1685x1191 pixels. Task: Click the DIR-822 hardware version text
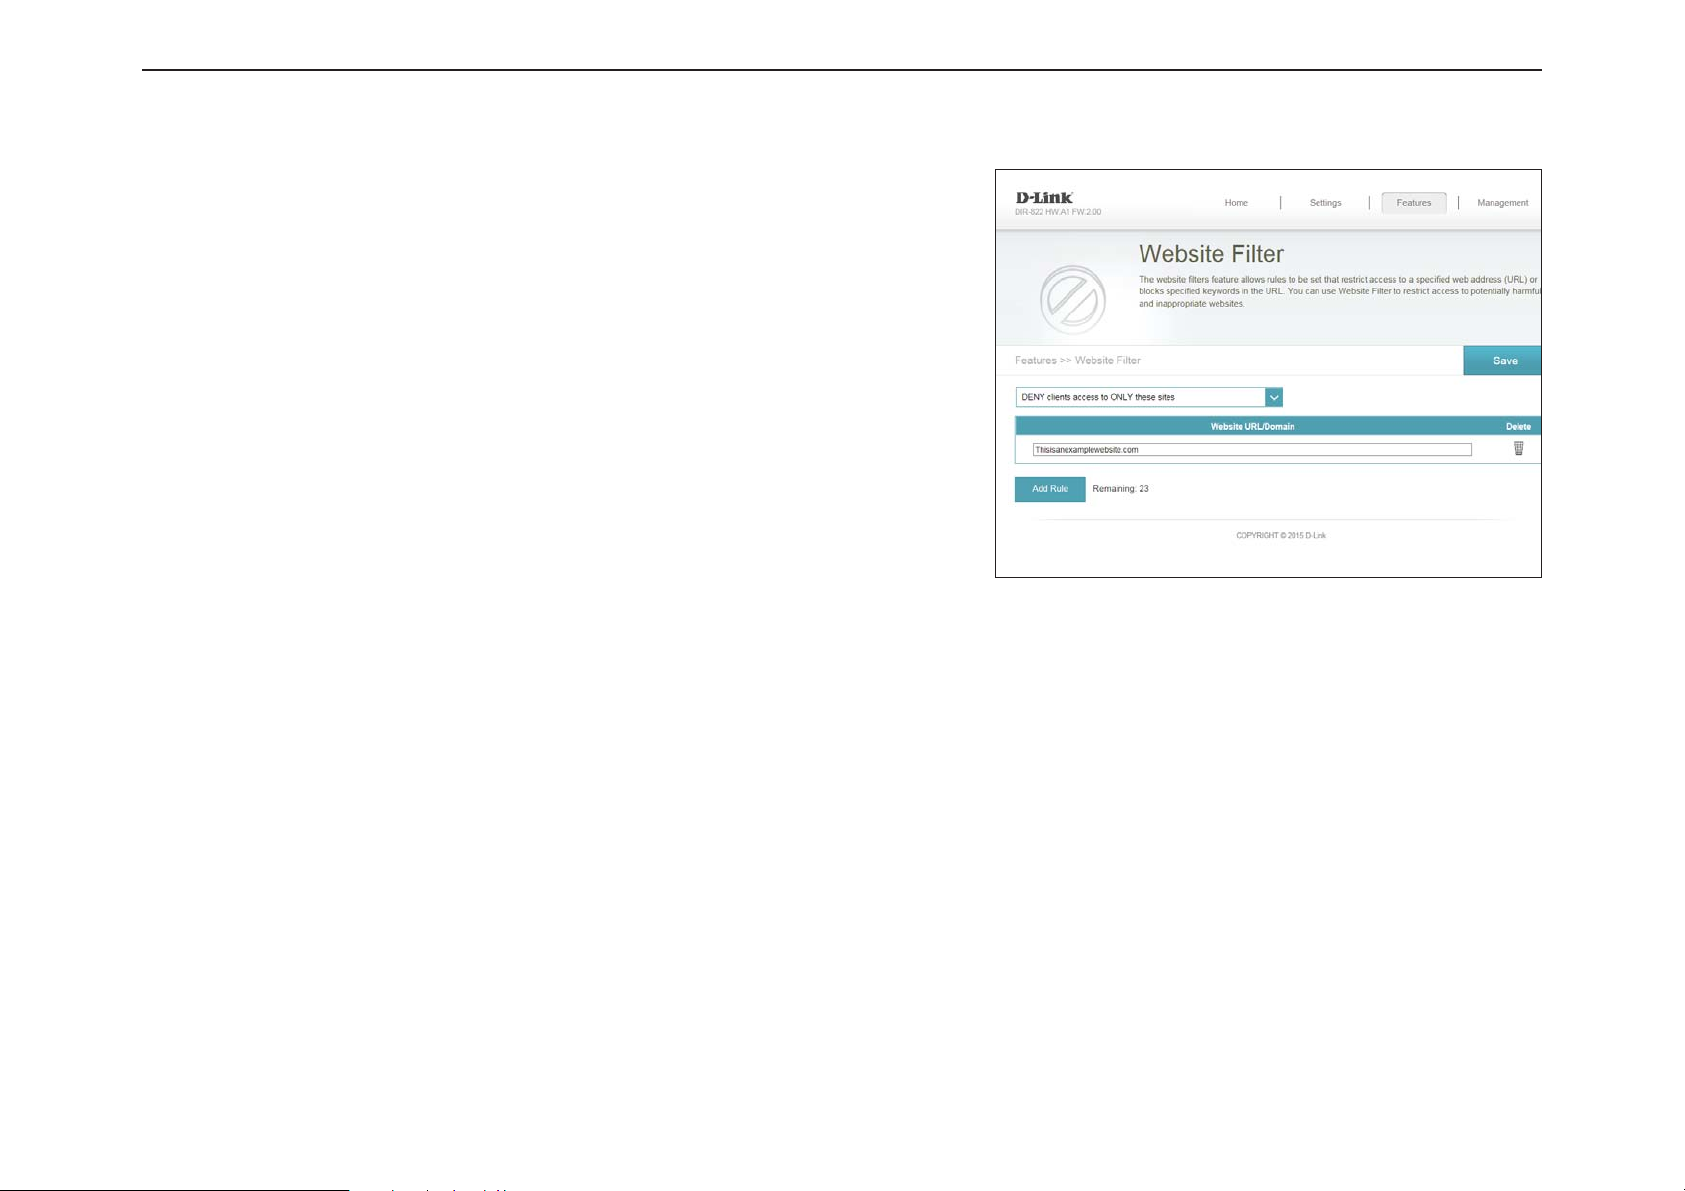[x=1058, y=212]
